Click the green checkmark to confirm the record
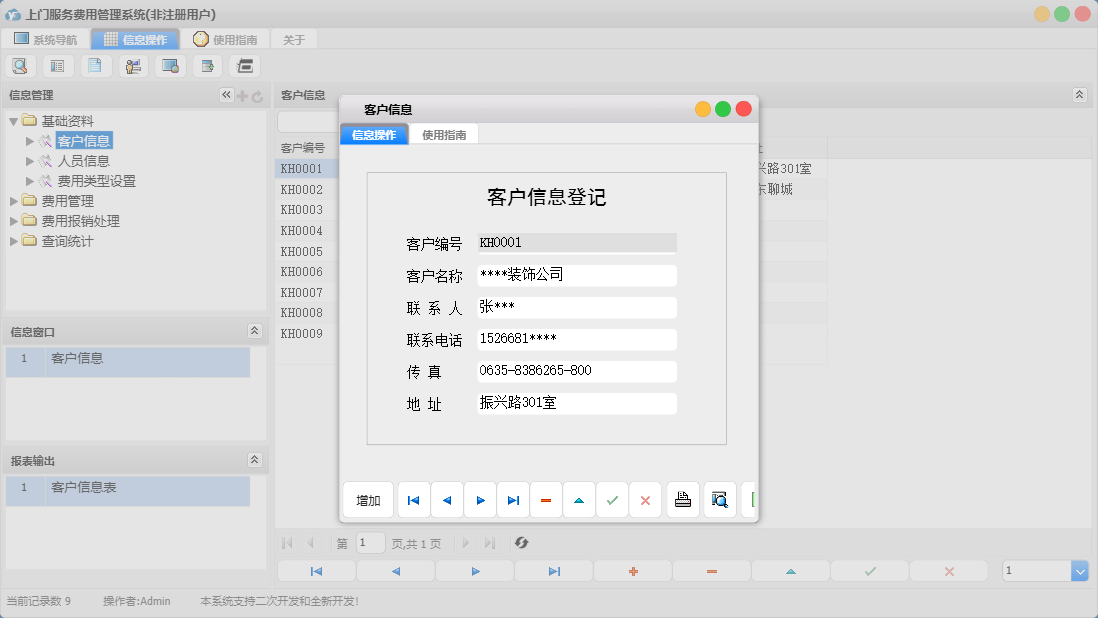Screen dimensions: 1098x618 point(612,499)
